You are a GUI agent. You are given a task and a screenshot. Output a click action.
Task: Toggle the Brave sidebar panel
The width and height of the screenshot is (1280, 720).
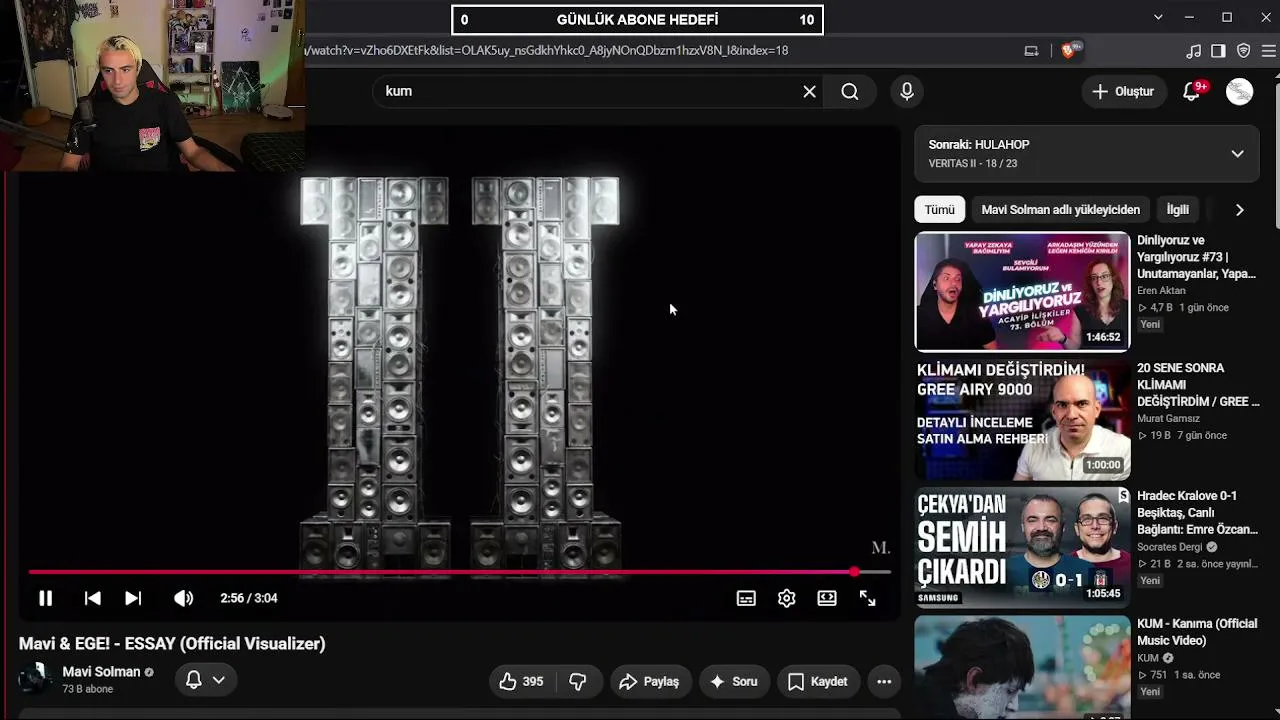1218,50
